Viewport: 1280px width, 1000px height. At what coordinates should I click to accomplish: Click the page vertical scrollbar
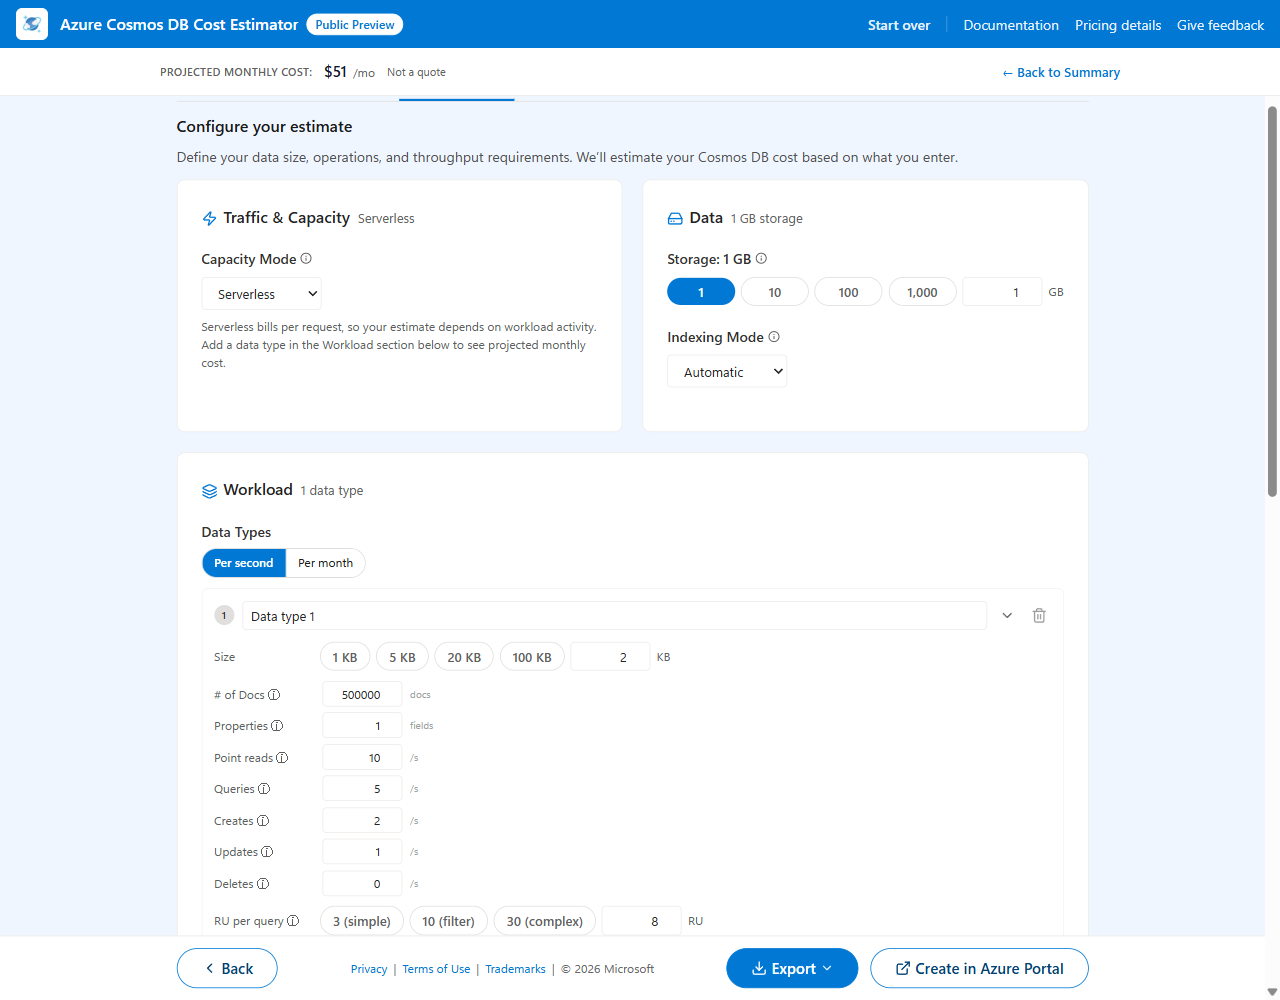1272,300
